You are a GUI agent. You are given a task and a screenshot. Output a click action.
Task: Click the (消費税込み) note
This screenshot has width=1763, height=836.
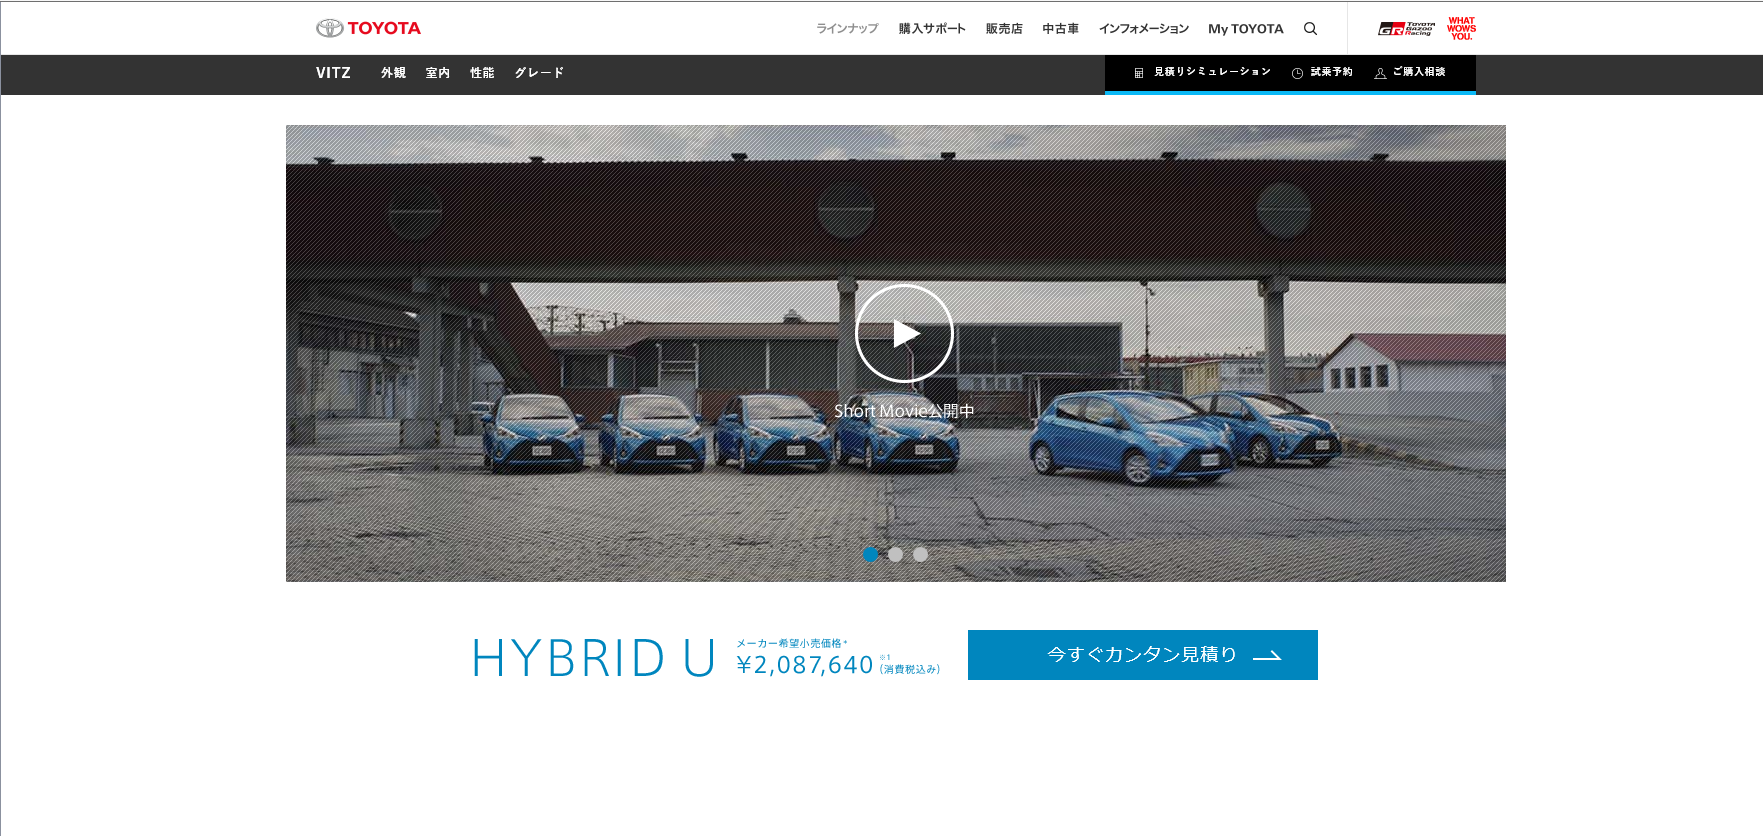click(910, 669)
